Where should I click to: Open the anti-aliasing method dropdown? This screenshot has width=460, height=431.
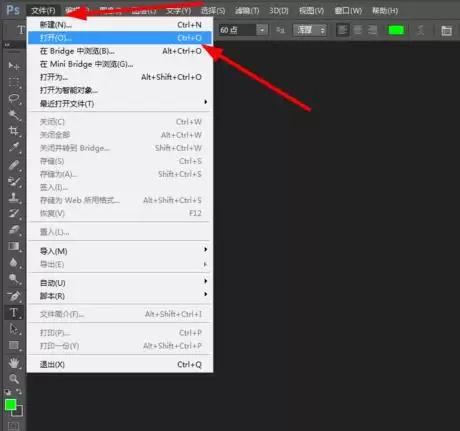tap(309, 30)
